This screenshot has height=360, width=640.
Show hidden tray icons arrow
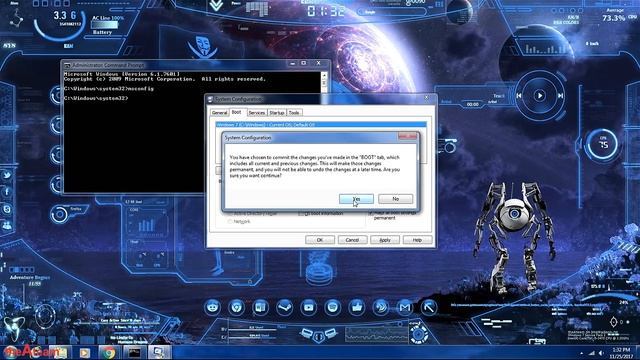coord(582,353)
